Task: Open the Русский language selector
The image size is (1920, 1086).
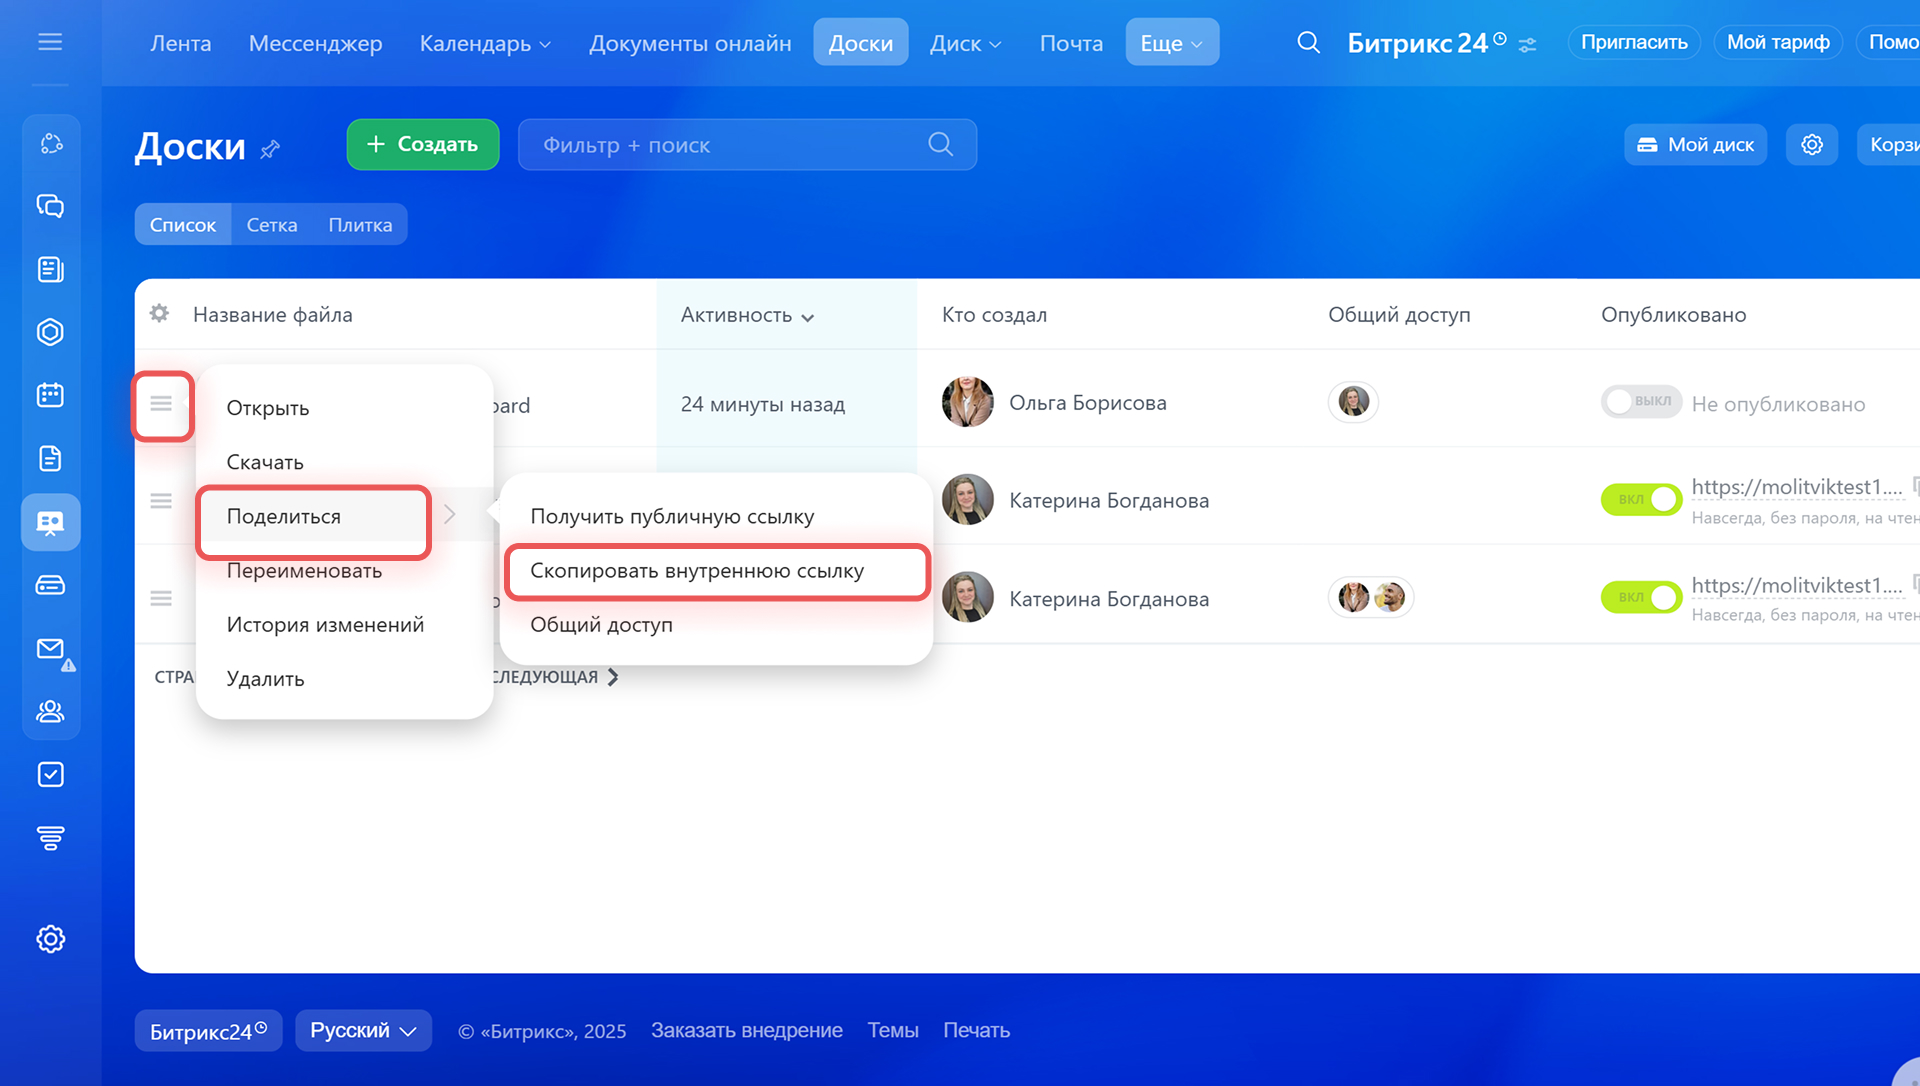Action: pos(363,1030)
